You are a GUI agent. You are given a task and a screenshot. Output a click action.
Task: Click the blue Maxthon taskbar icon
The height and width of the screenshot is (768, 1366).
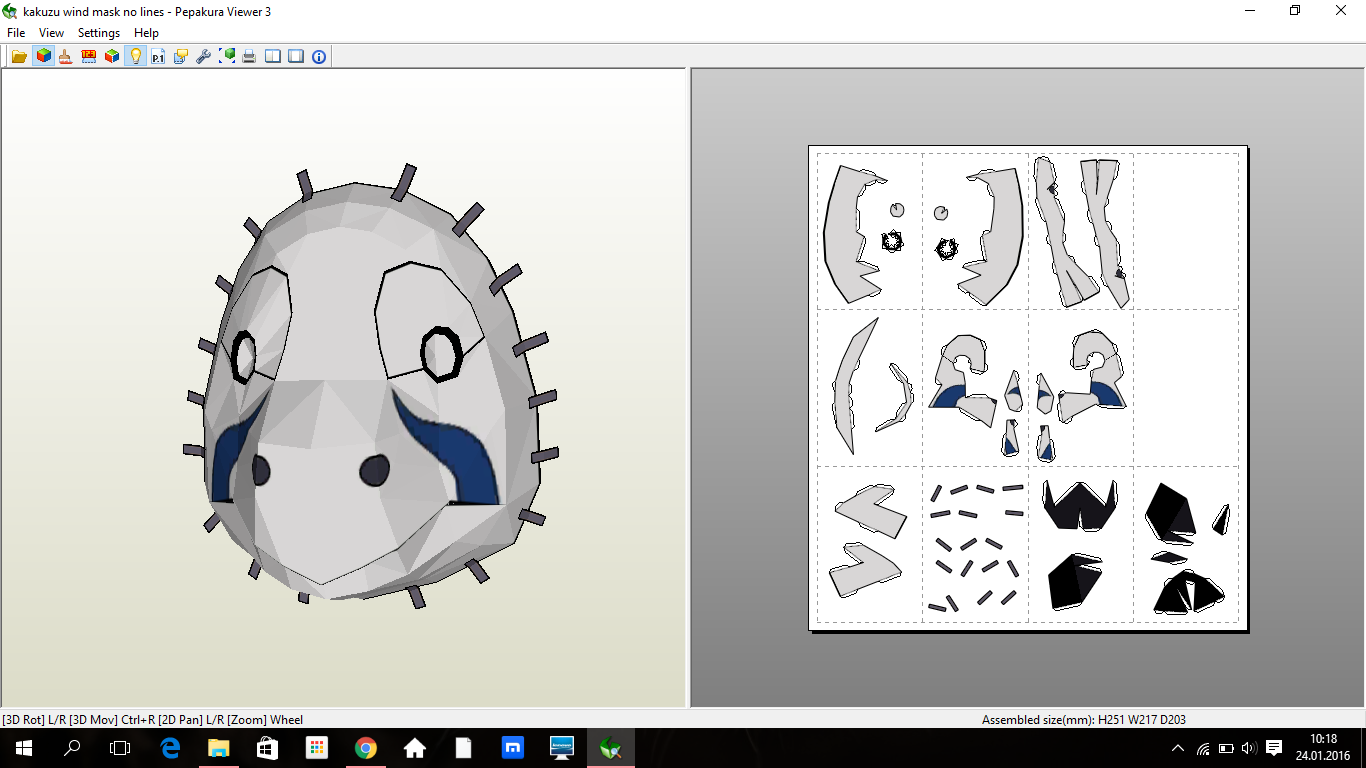point(512,748)
